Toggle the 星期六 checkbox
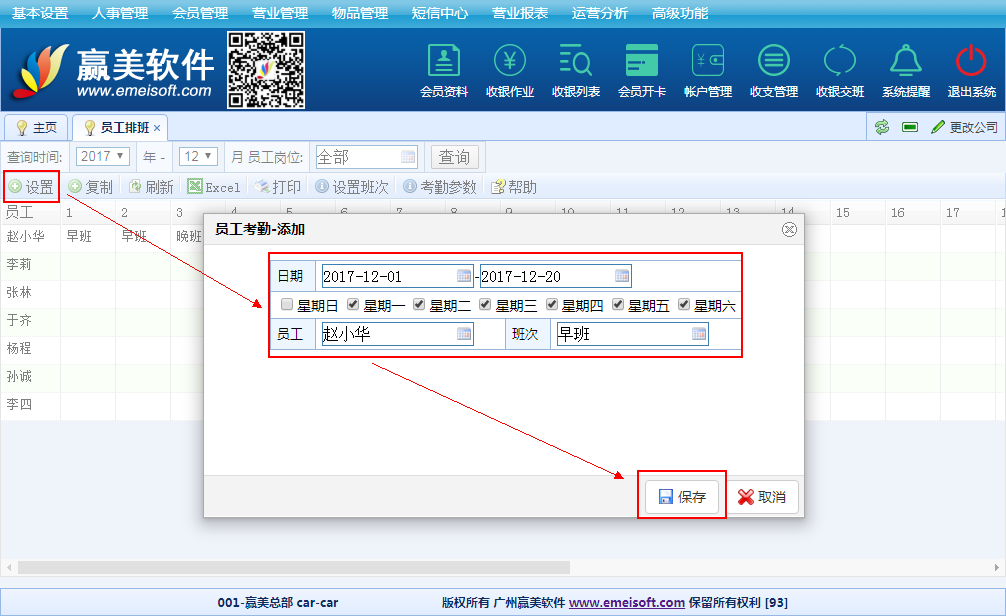The height and width of the screenshot is (616, 1006). tap(684, 305)
